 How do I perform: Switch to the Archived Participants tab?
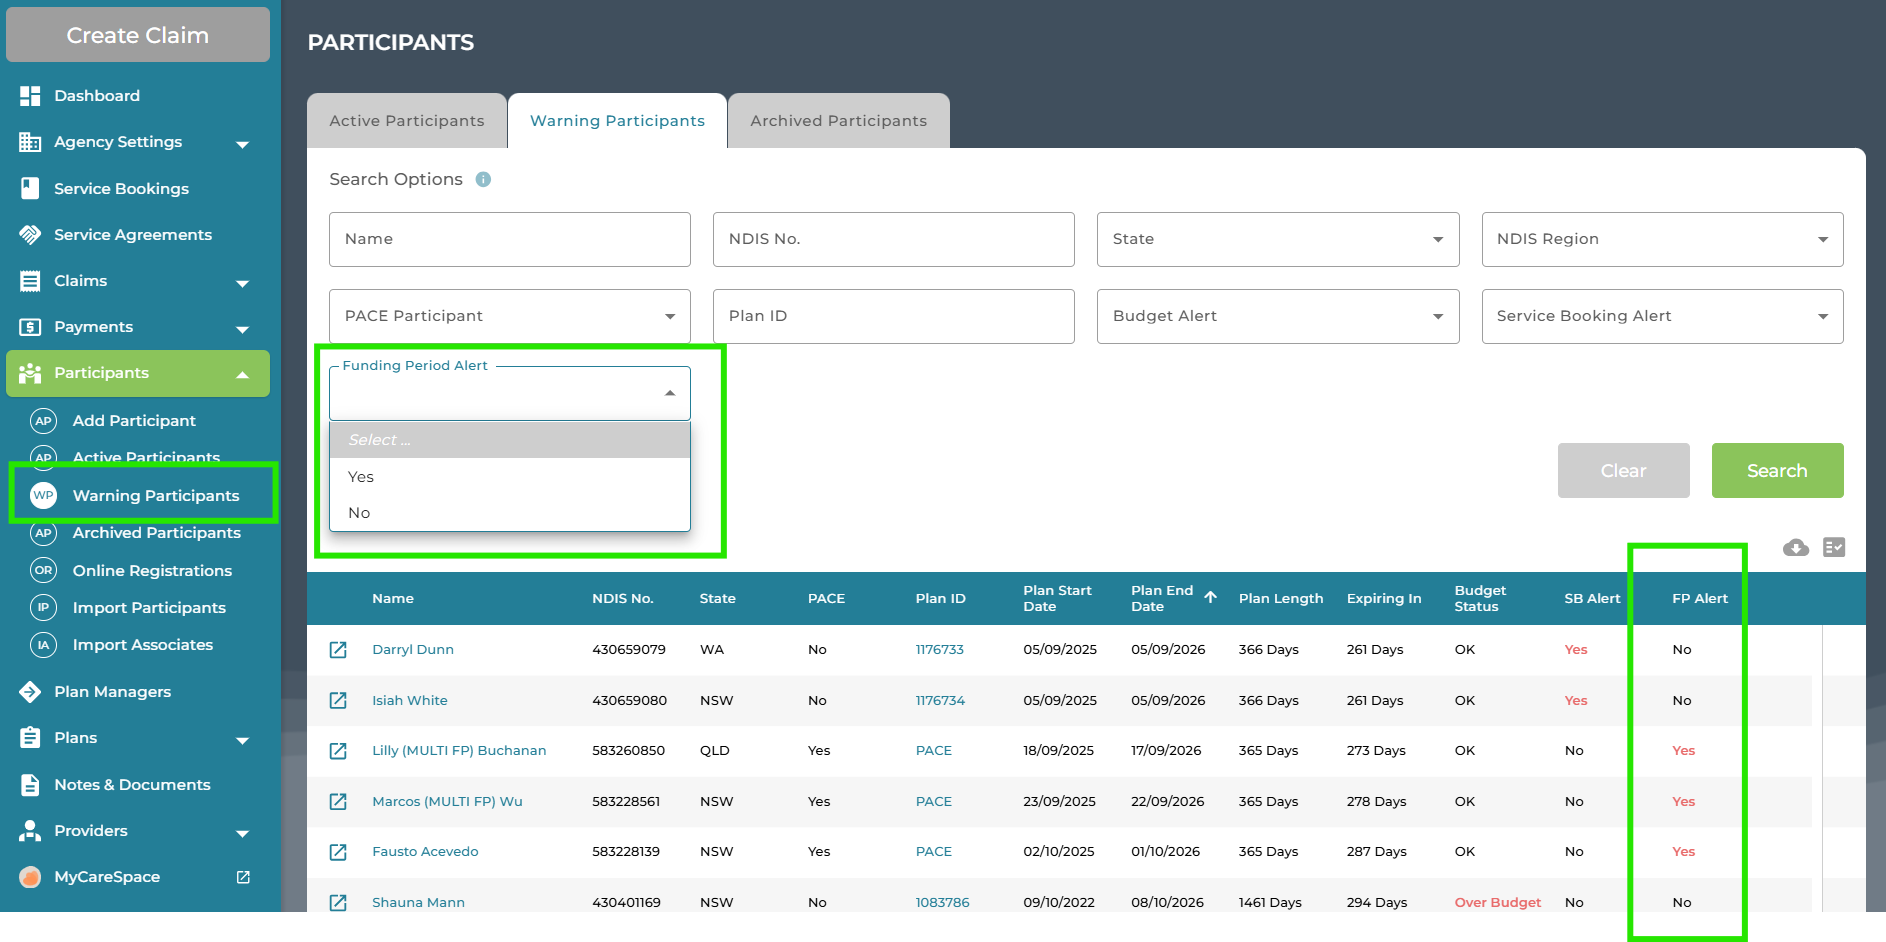click(838, 121)
